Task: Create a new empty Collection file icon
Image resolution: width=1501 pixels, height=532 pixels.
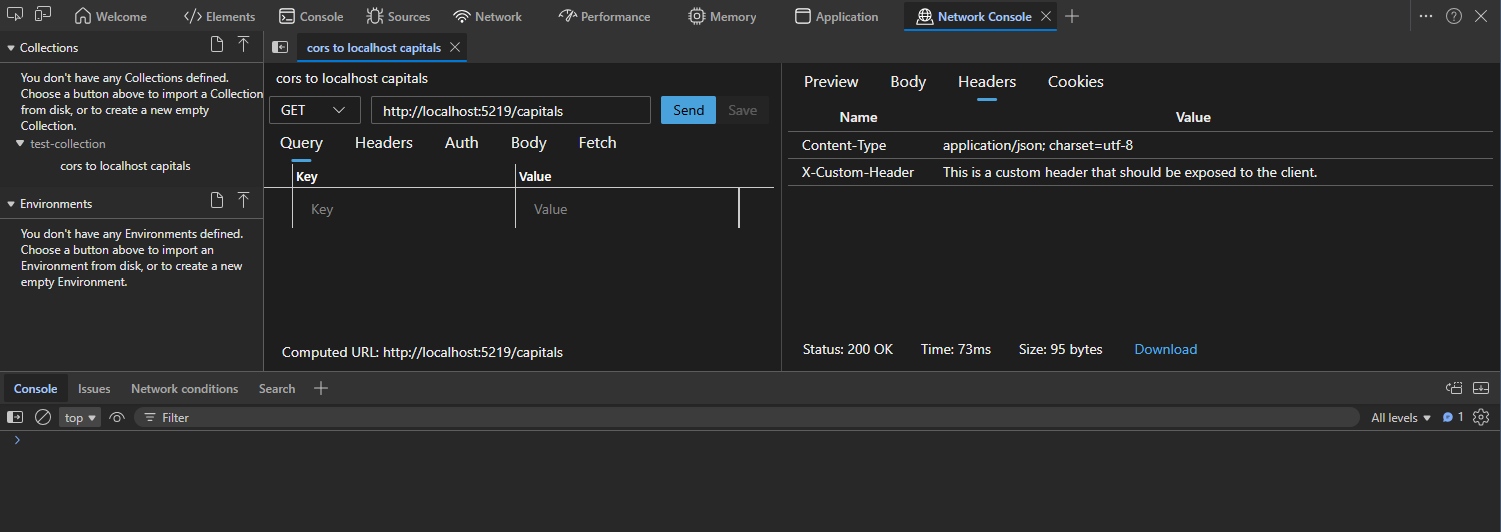Action: 217,45
